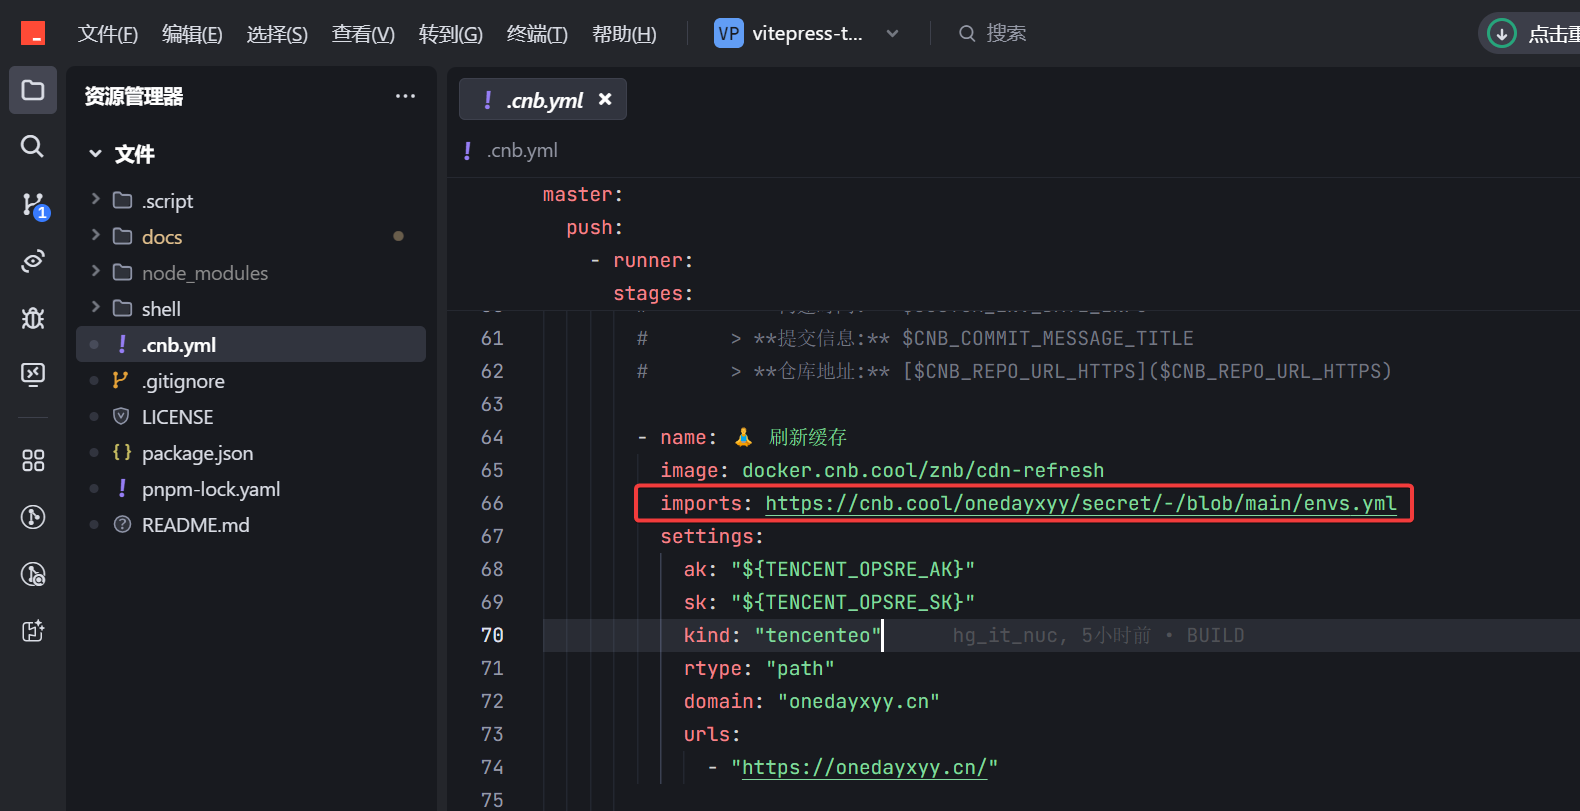
Task: Select .cnb.yml in the file tree
Action: click(251, 344)
